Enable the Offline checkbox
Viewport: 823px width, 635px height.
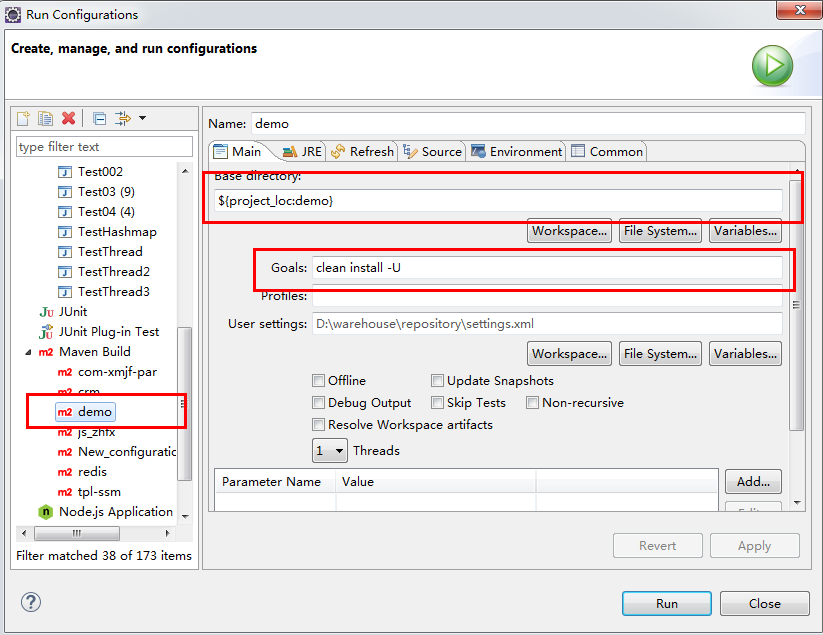tap(318, 380)
